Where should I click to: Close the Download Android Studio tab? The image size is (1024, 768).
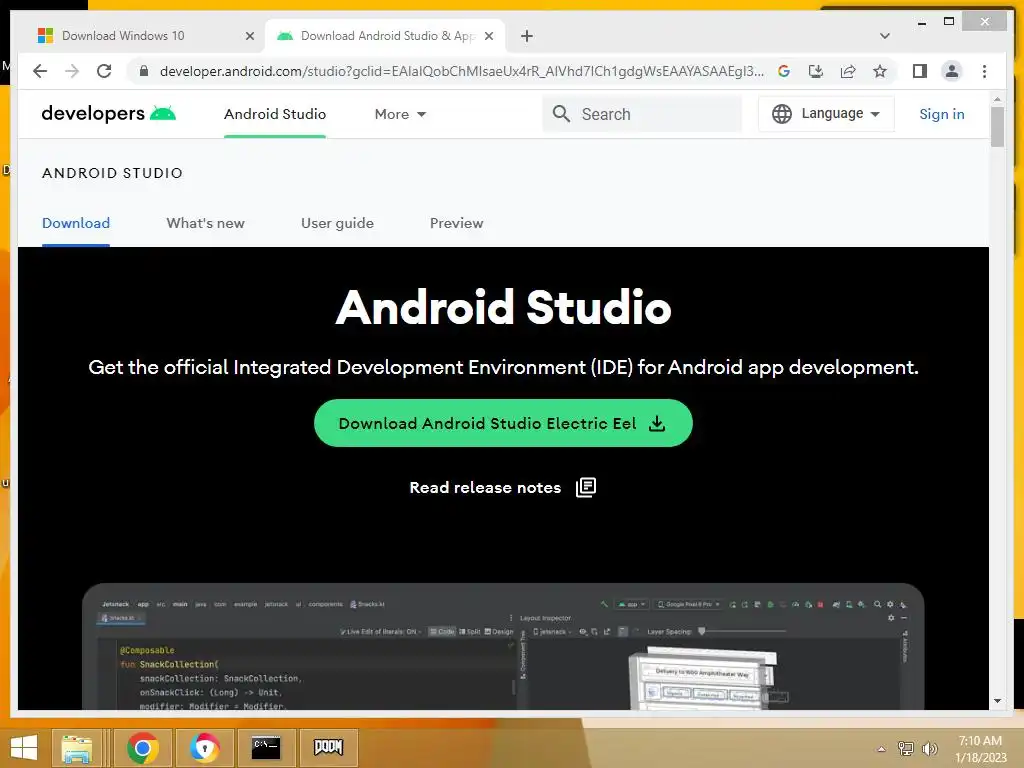click(x=488, y=36)
